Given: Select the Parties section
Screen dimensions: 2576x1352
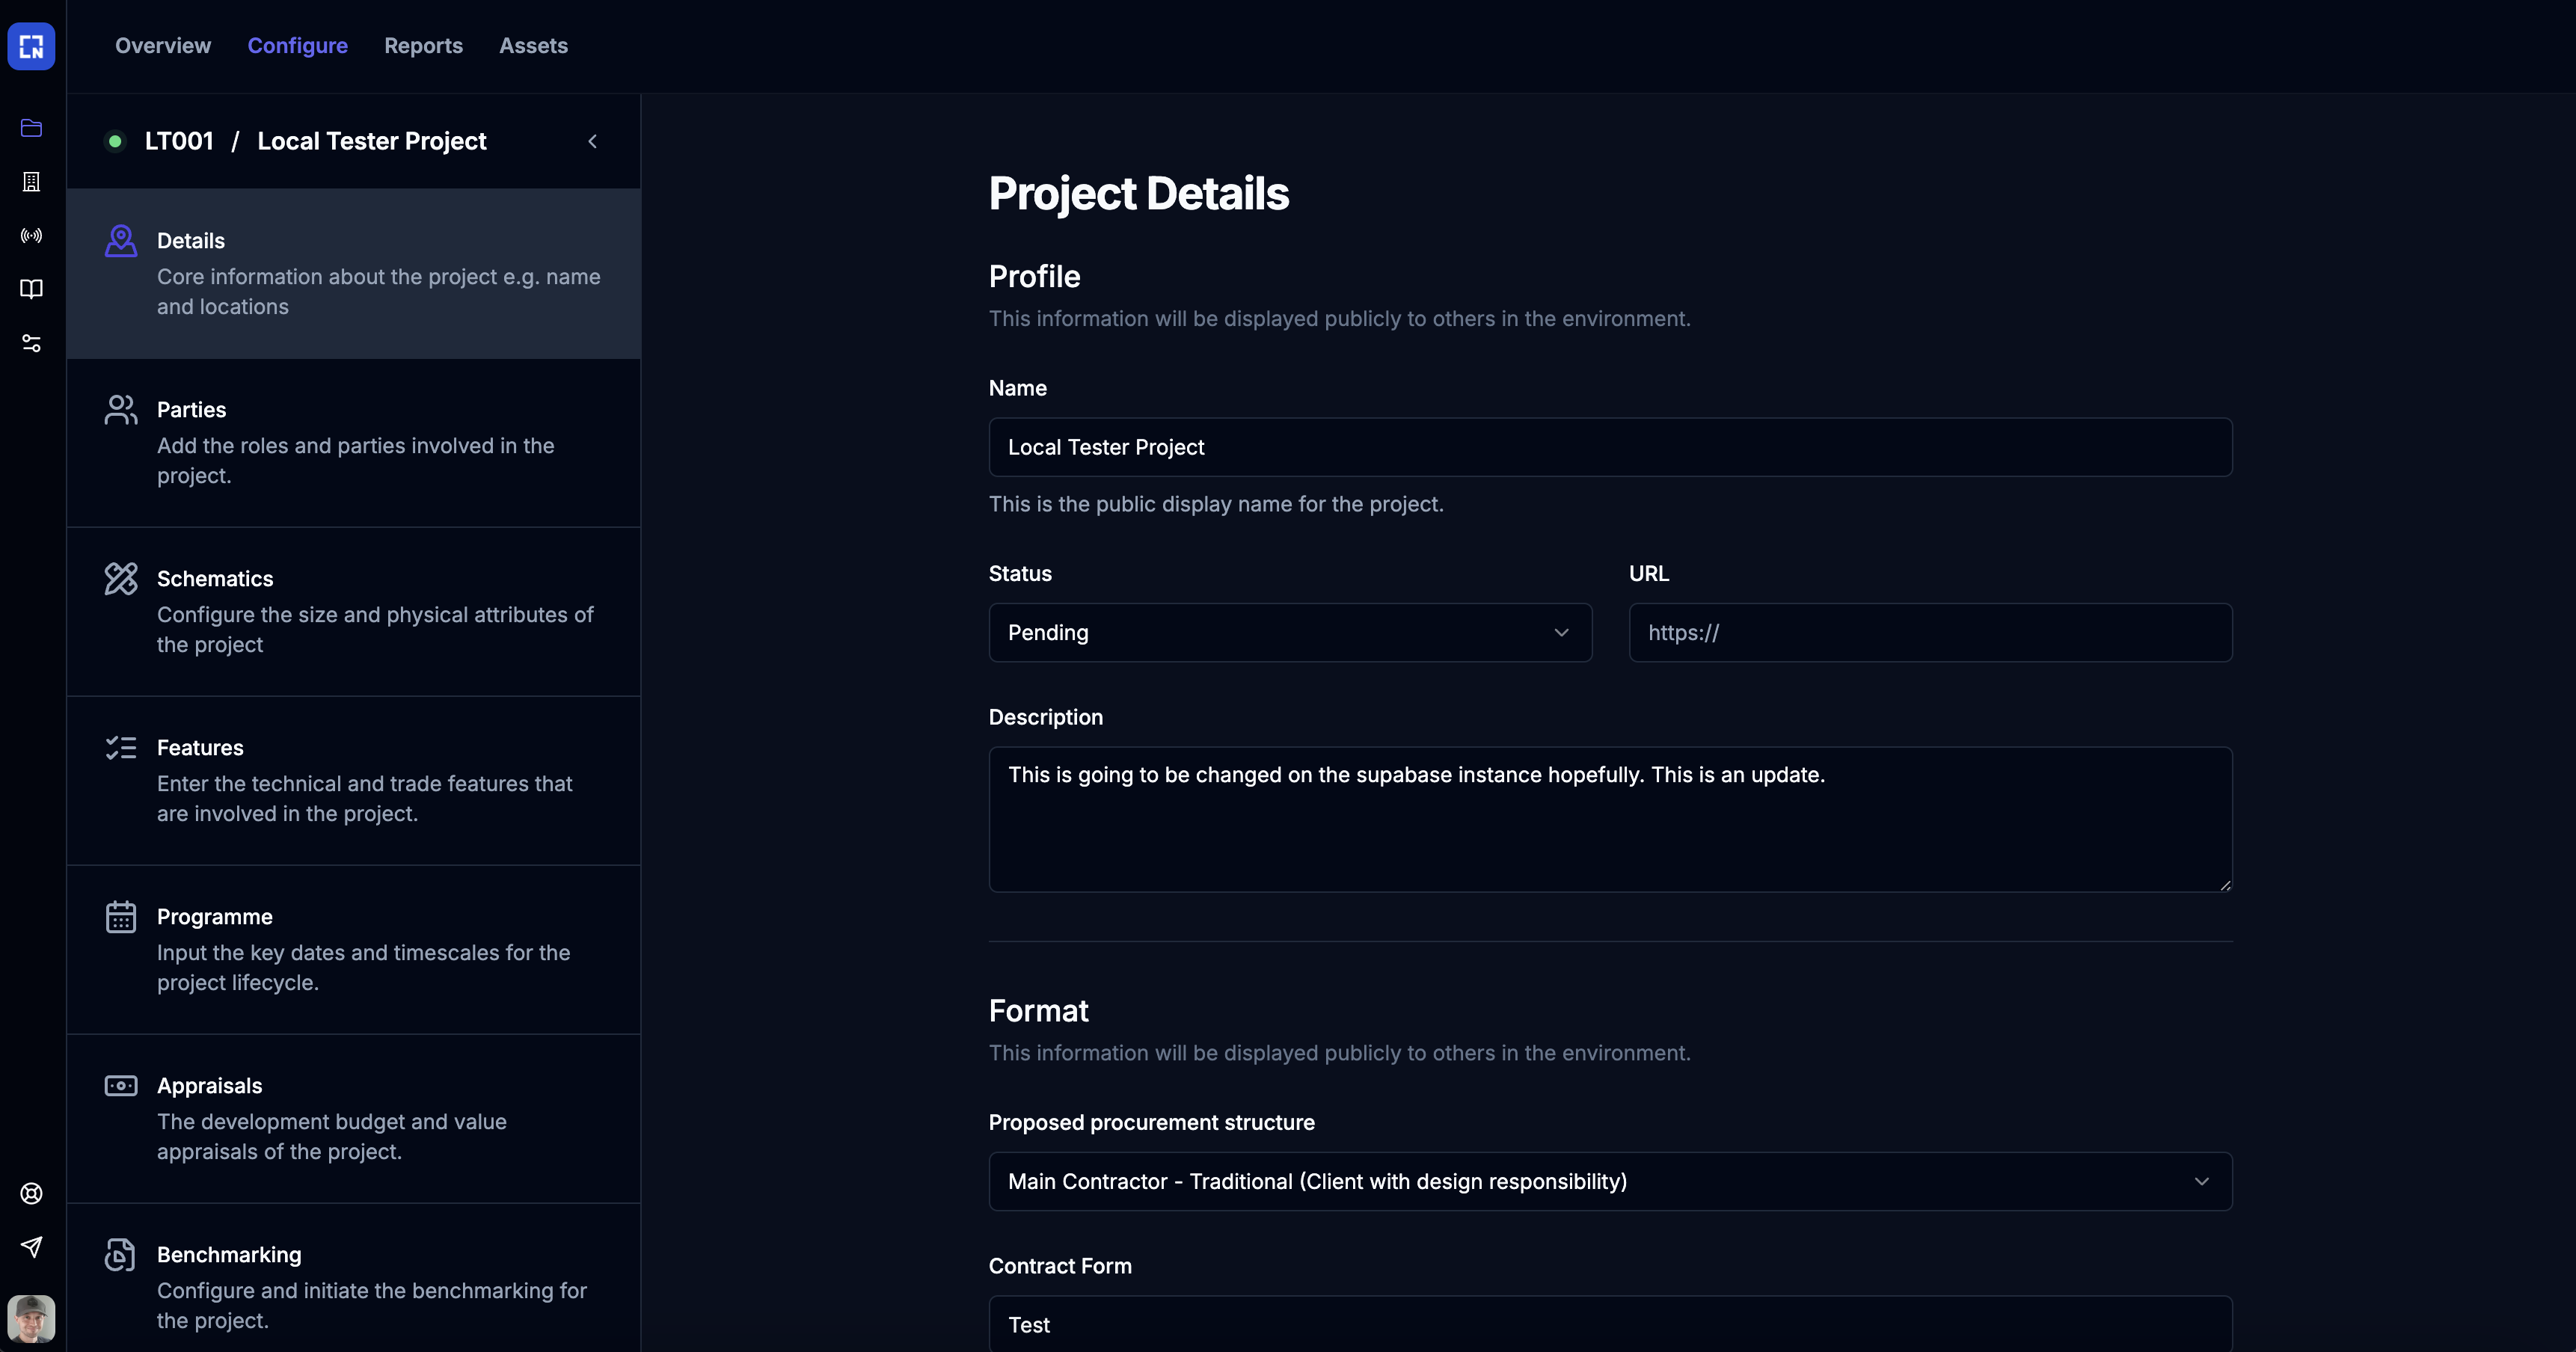Looking at the screenshot, I should coord(353,442).
